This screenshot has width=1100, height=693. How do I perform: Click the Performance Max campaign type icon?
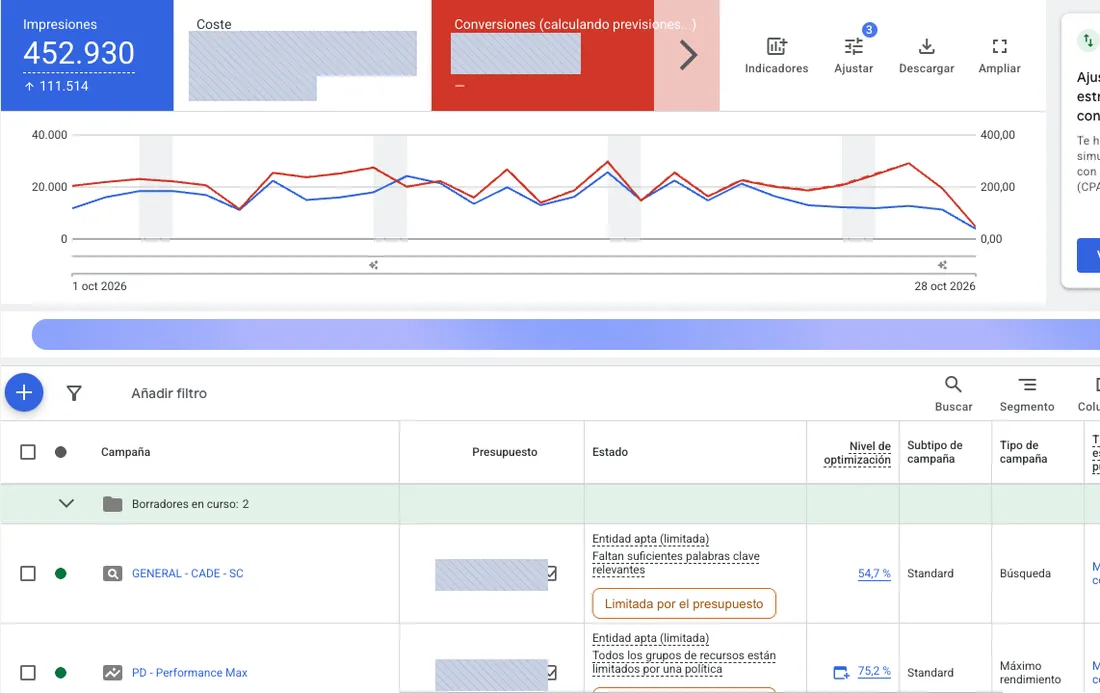click(x=112, y=672)
